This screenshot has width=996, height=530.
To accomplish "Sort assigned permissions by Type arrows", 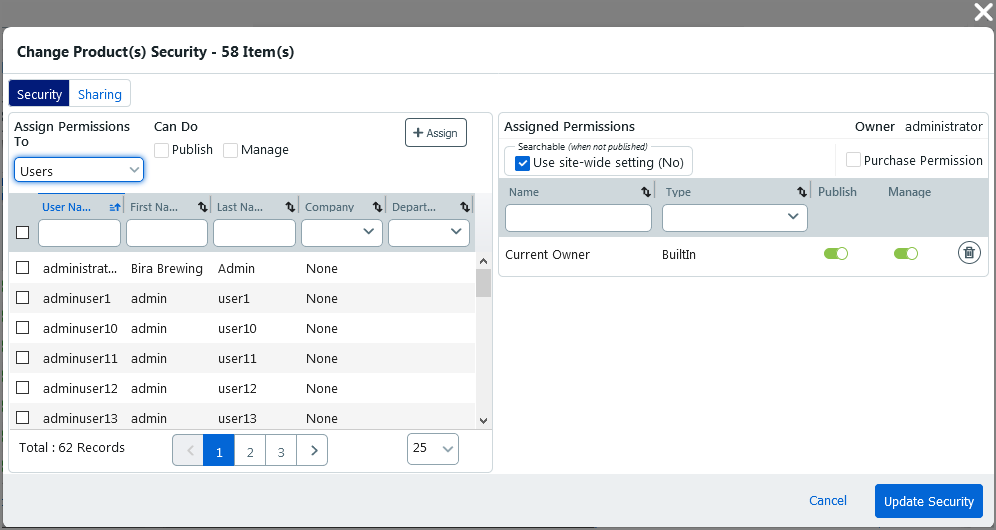I will click(x=801, y=192).
